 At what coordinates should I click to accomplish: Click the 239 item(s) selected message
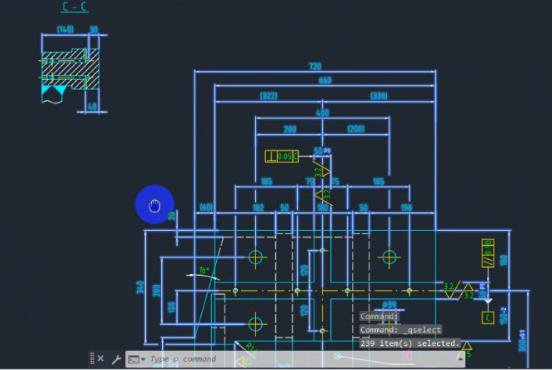click(x=410, y=343)
